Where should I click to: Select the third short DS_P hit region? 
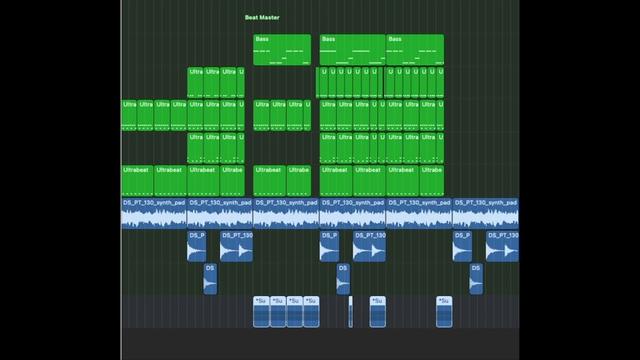pyautogui.click(x=462, y=247)
